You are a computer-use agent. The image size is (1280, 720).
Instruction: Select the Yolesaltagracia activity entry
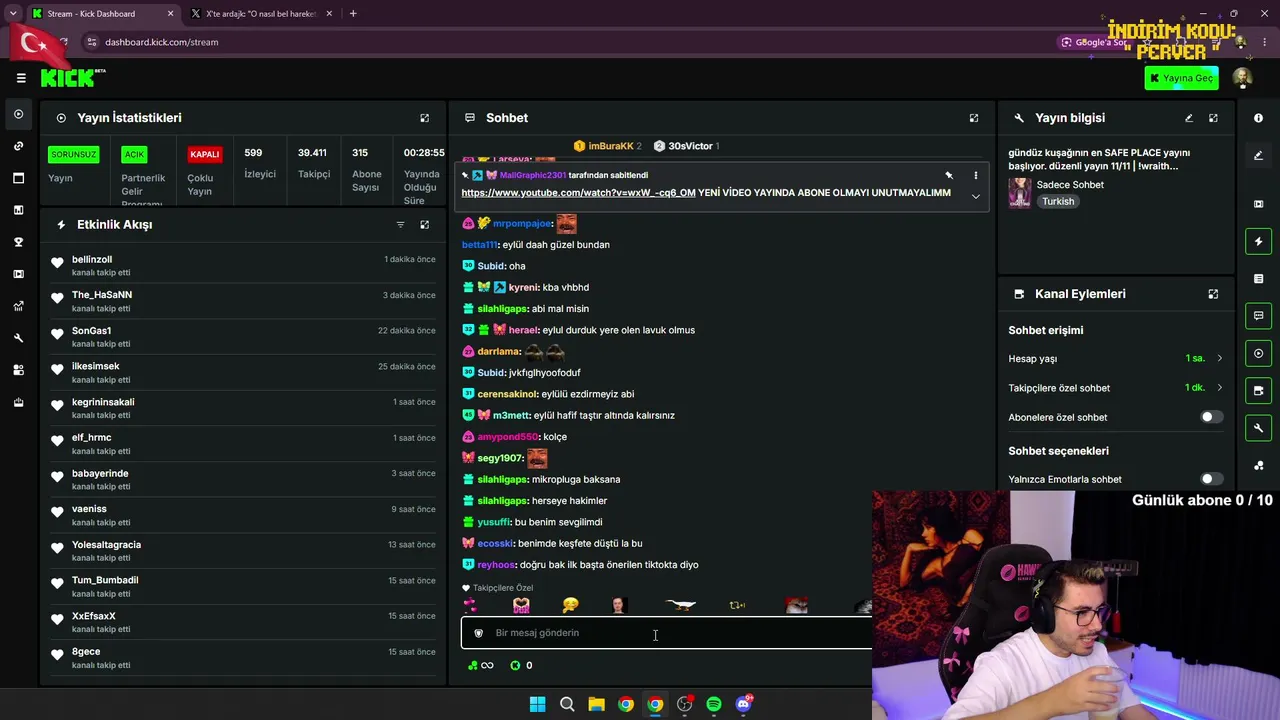click(x=243, y=551)
